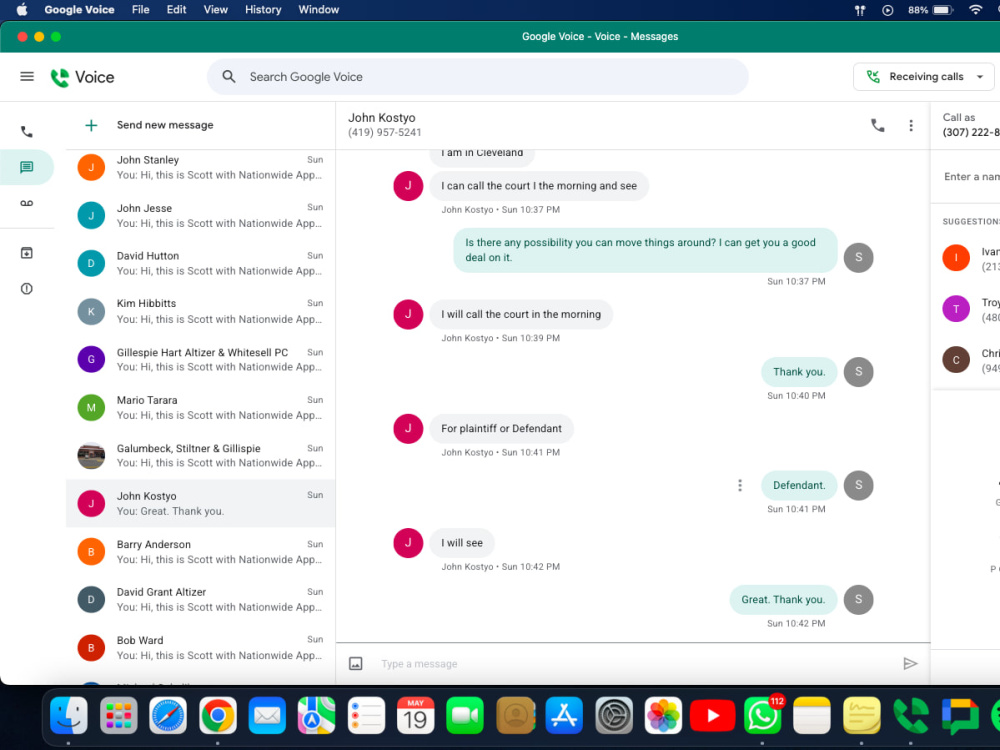Open options menu beside 'Defendant.' message

[740, 485]
